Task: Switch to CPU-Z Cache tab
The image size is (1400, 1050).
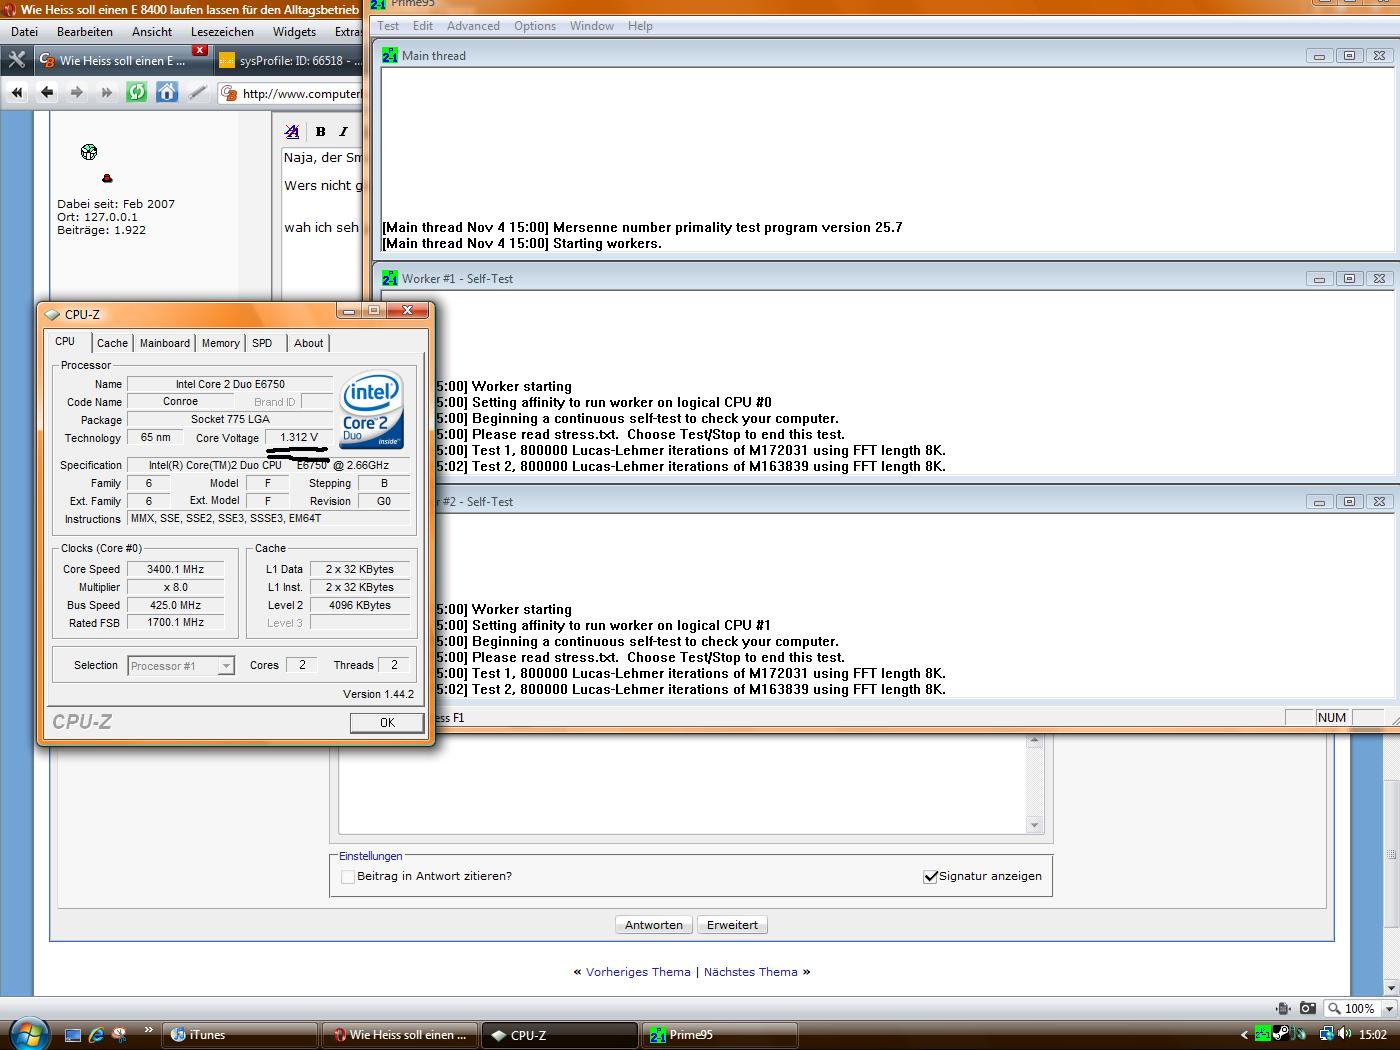Action: click(112, 343)
